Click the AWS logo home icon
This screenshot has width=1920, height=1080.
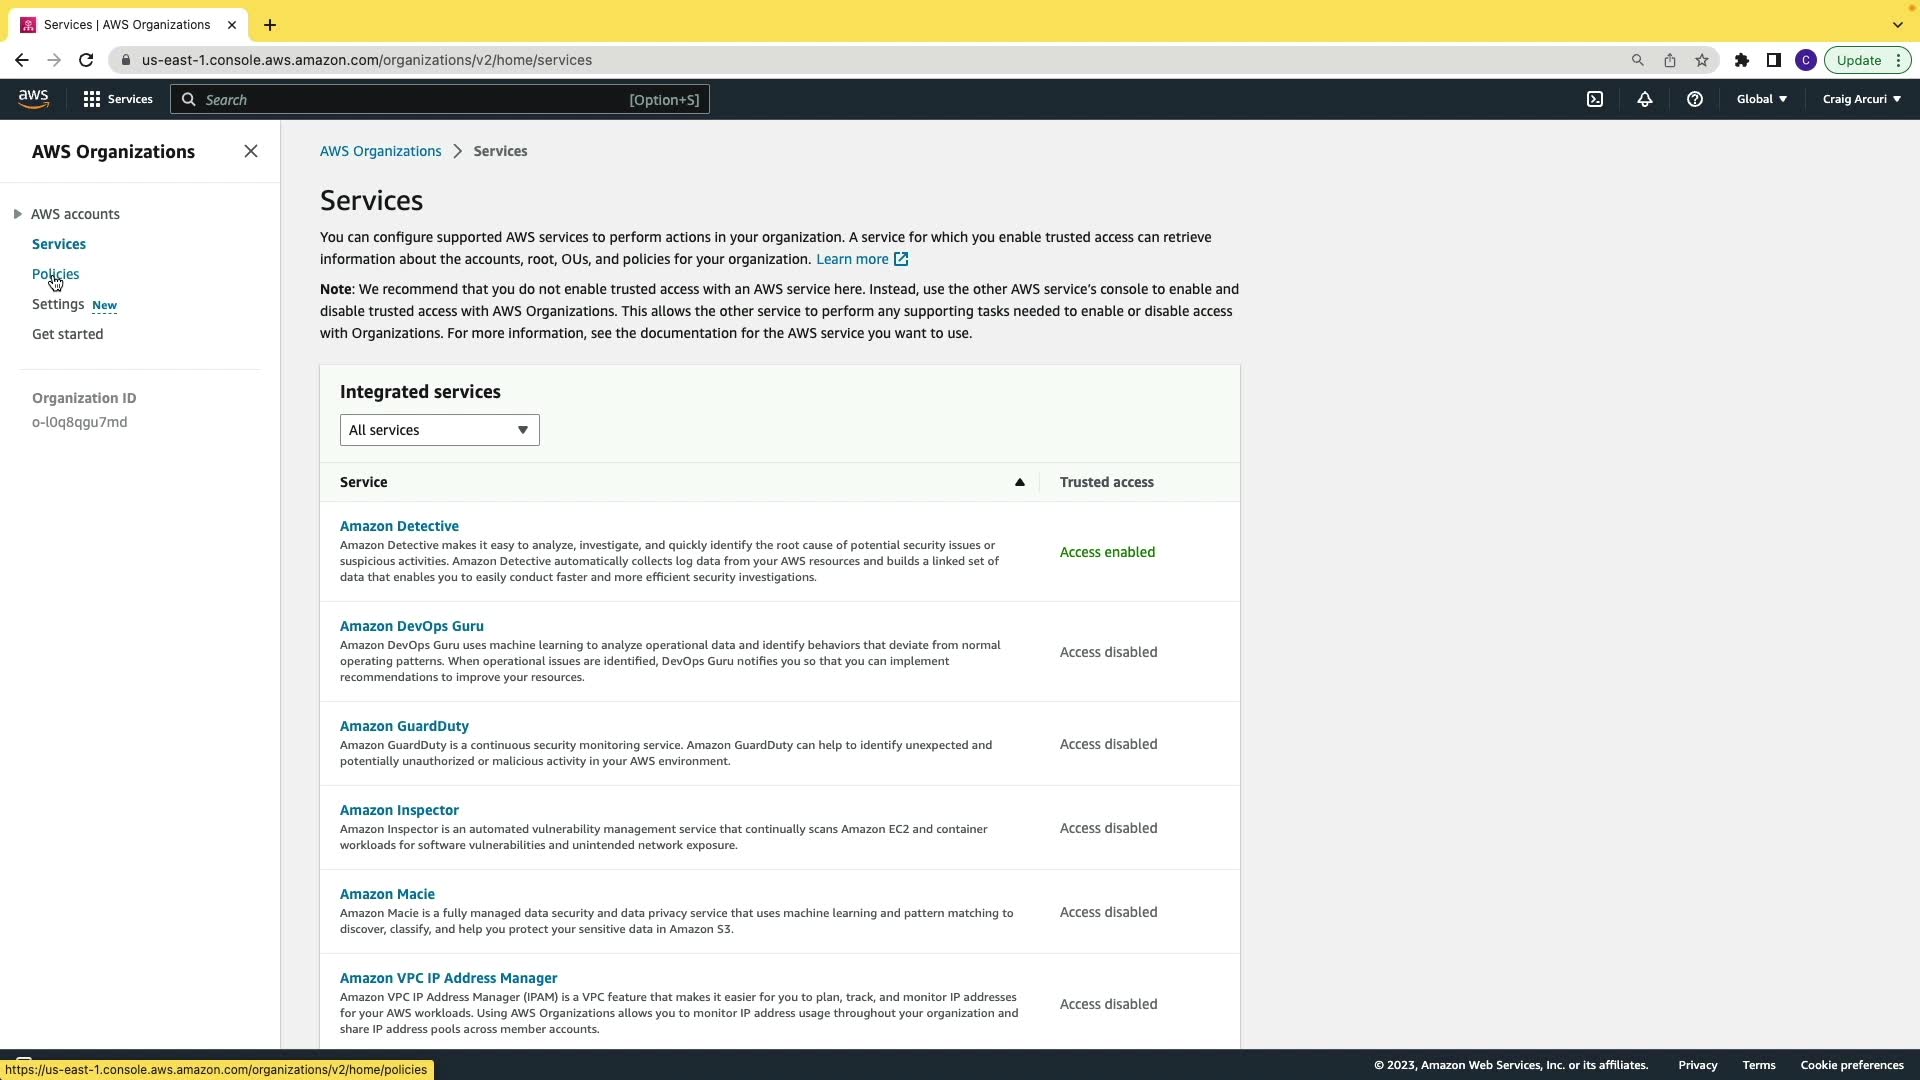point(33,98)
